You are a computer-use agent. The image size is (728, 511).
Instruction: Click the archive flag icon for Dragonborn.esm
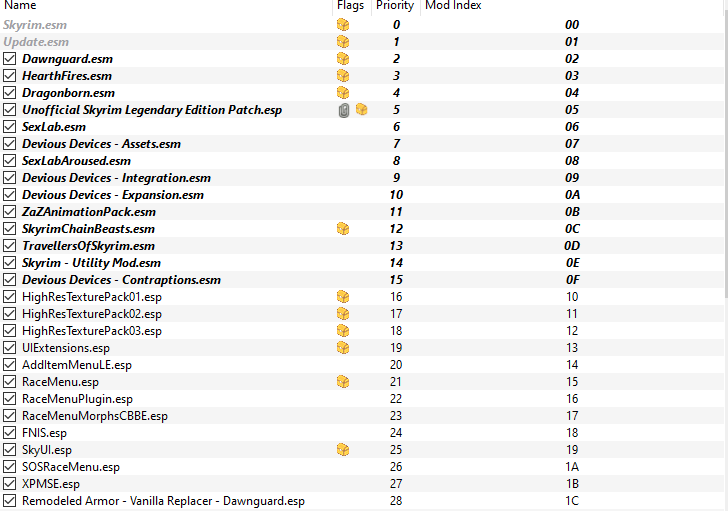point(343,93)
